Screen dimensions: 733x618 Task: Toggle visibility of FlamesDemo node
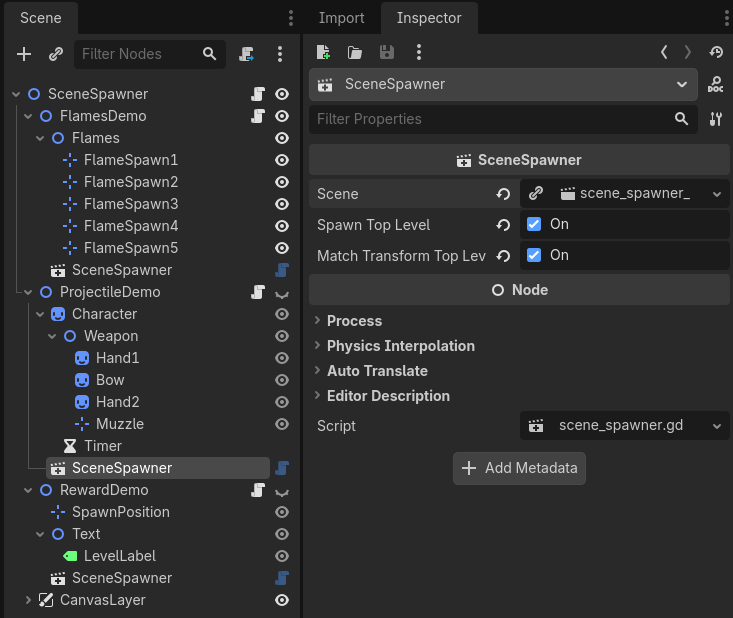(x=282, y=116)
